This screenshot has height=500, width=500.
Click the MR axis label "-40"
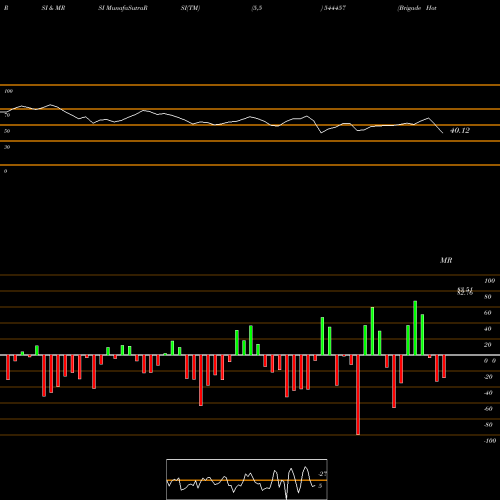[x=488, y=393]
